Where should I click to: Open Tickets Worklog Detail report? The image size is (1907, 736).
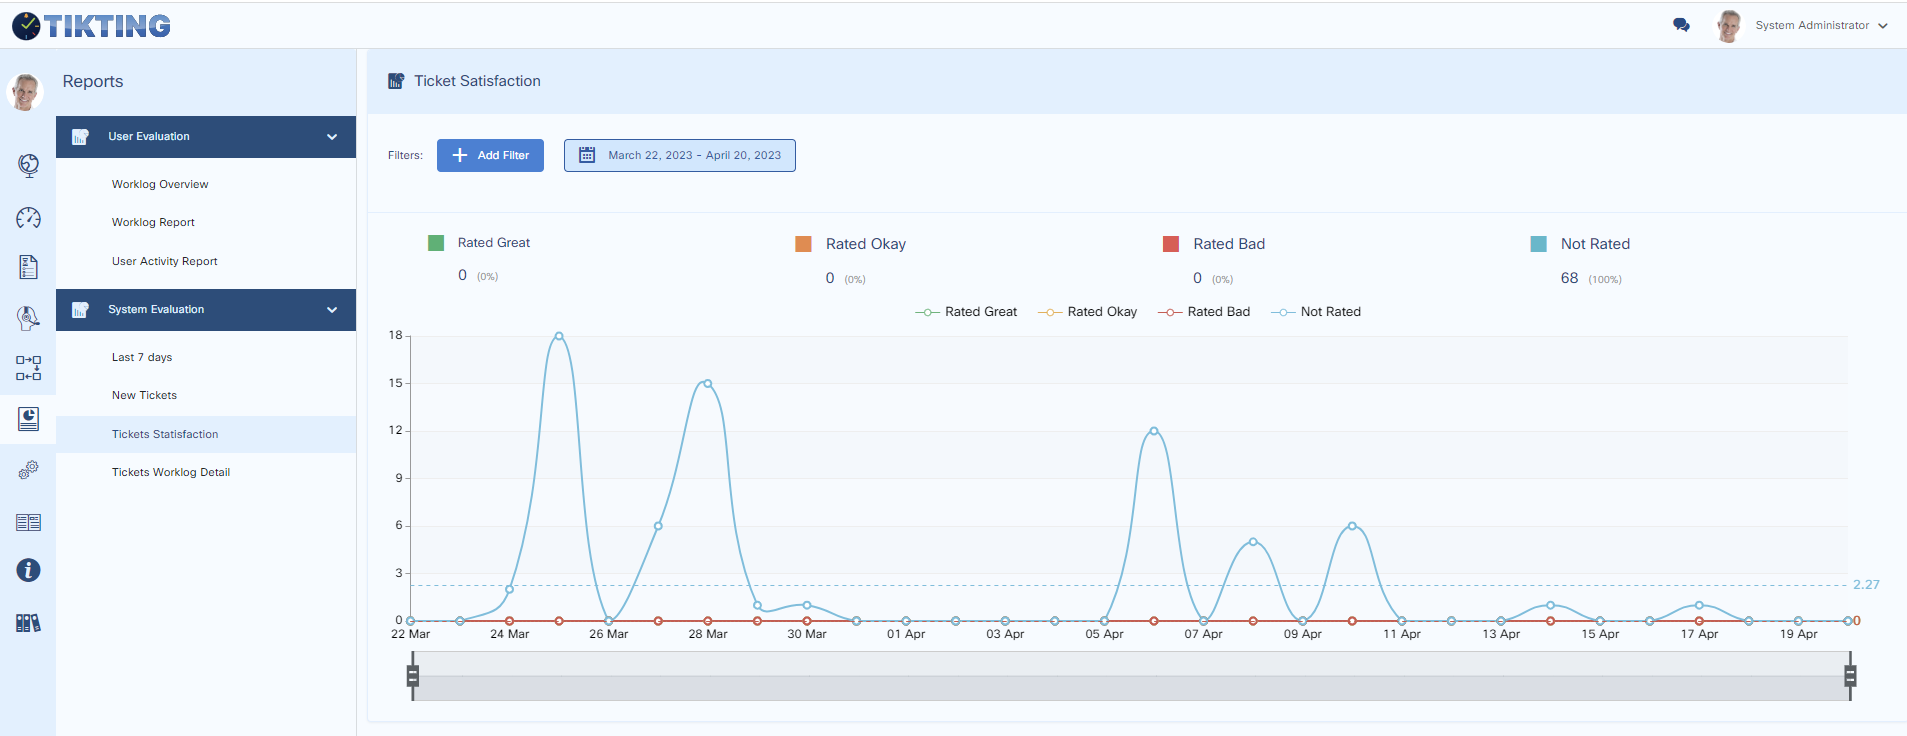(171, 472)
